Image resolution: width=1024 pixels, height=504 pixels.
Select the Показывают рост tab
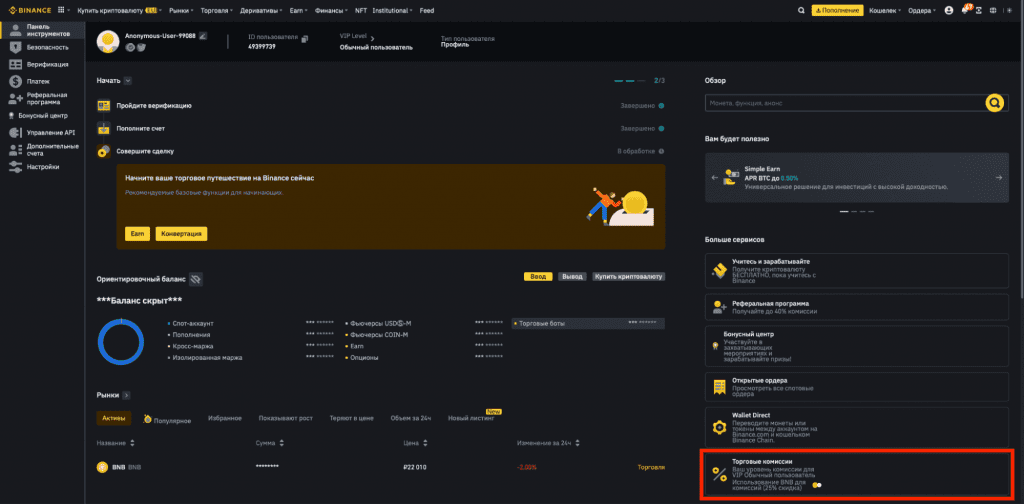pyautogui.click(x=286, y=418)
